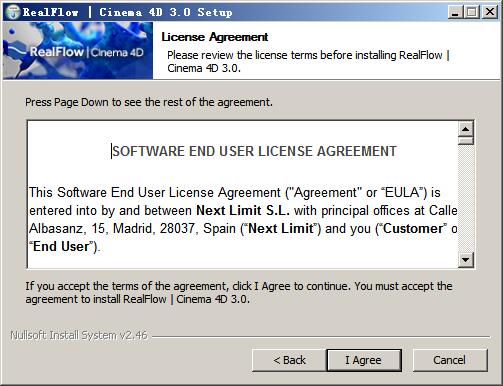Click the Nullsoft Install System v2.46 label

pos(79,335)
